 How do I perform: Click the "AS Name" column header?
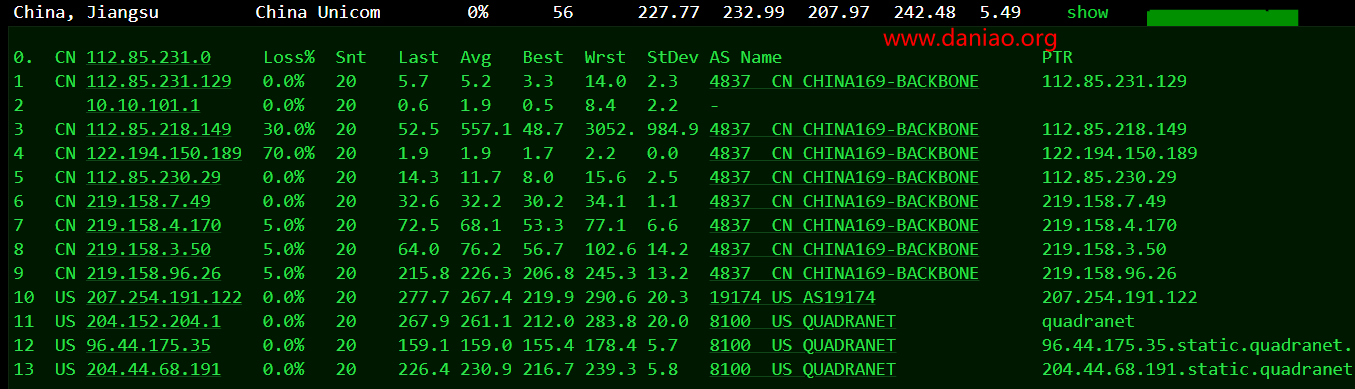(x=745, y=58)
